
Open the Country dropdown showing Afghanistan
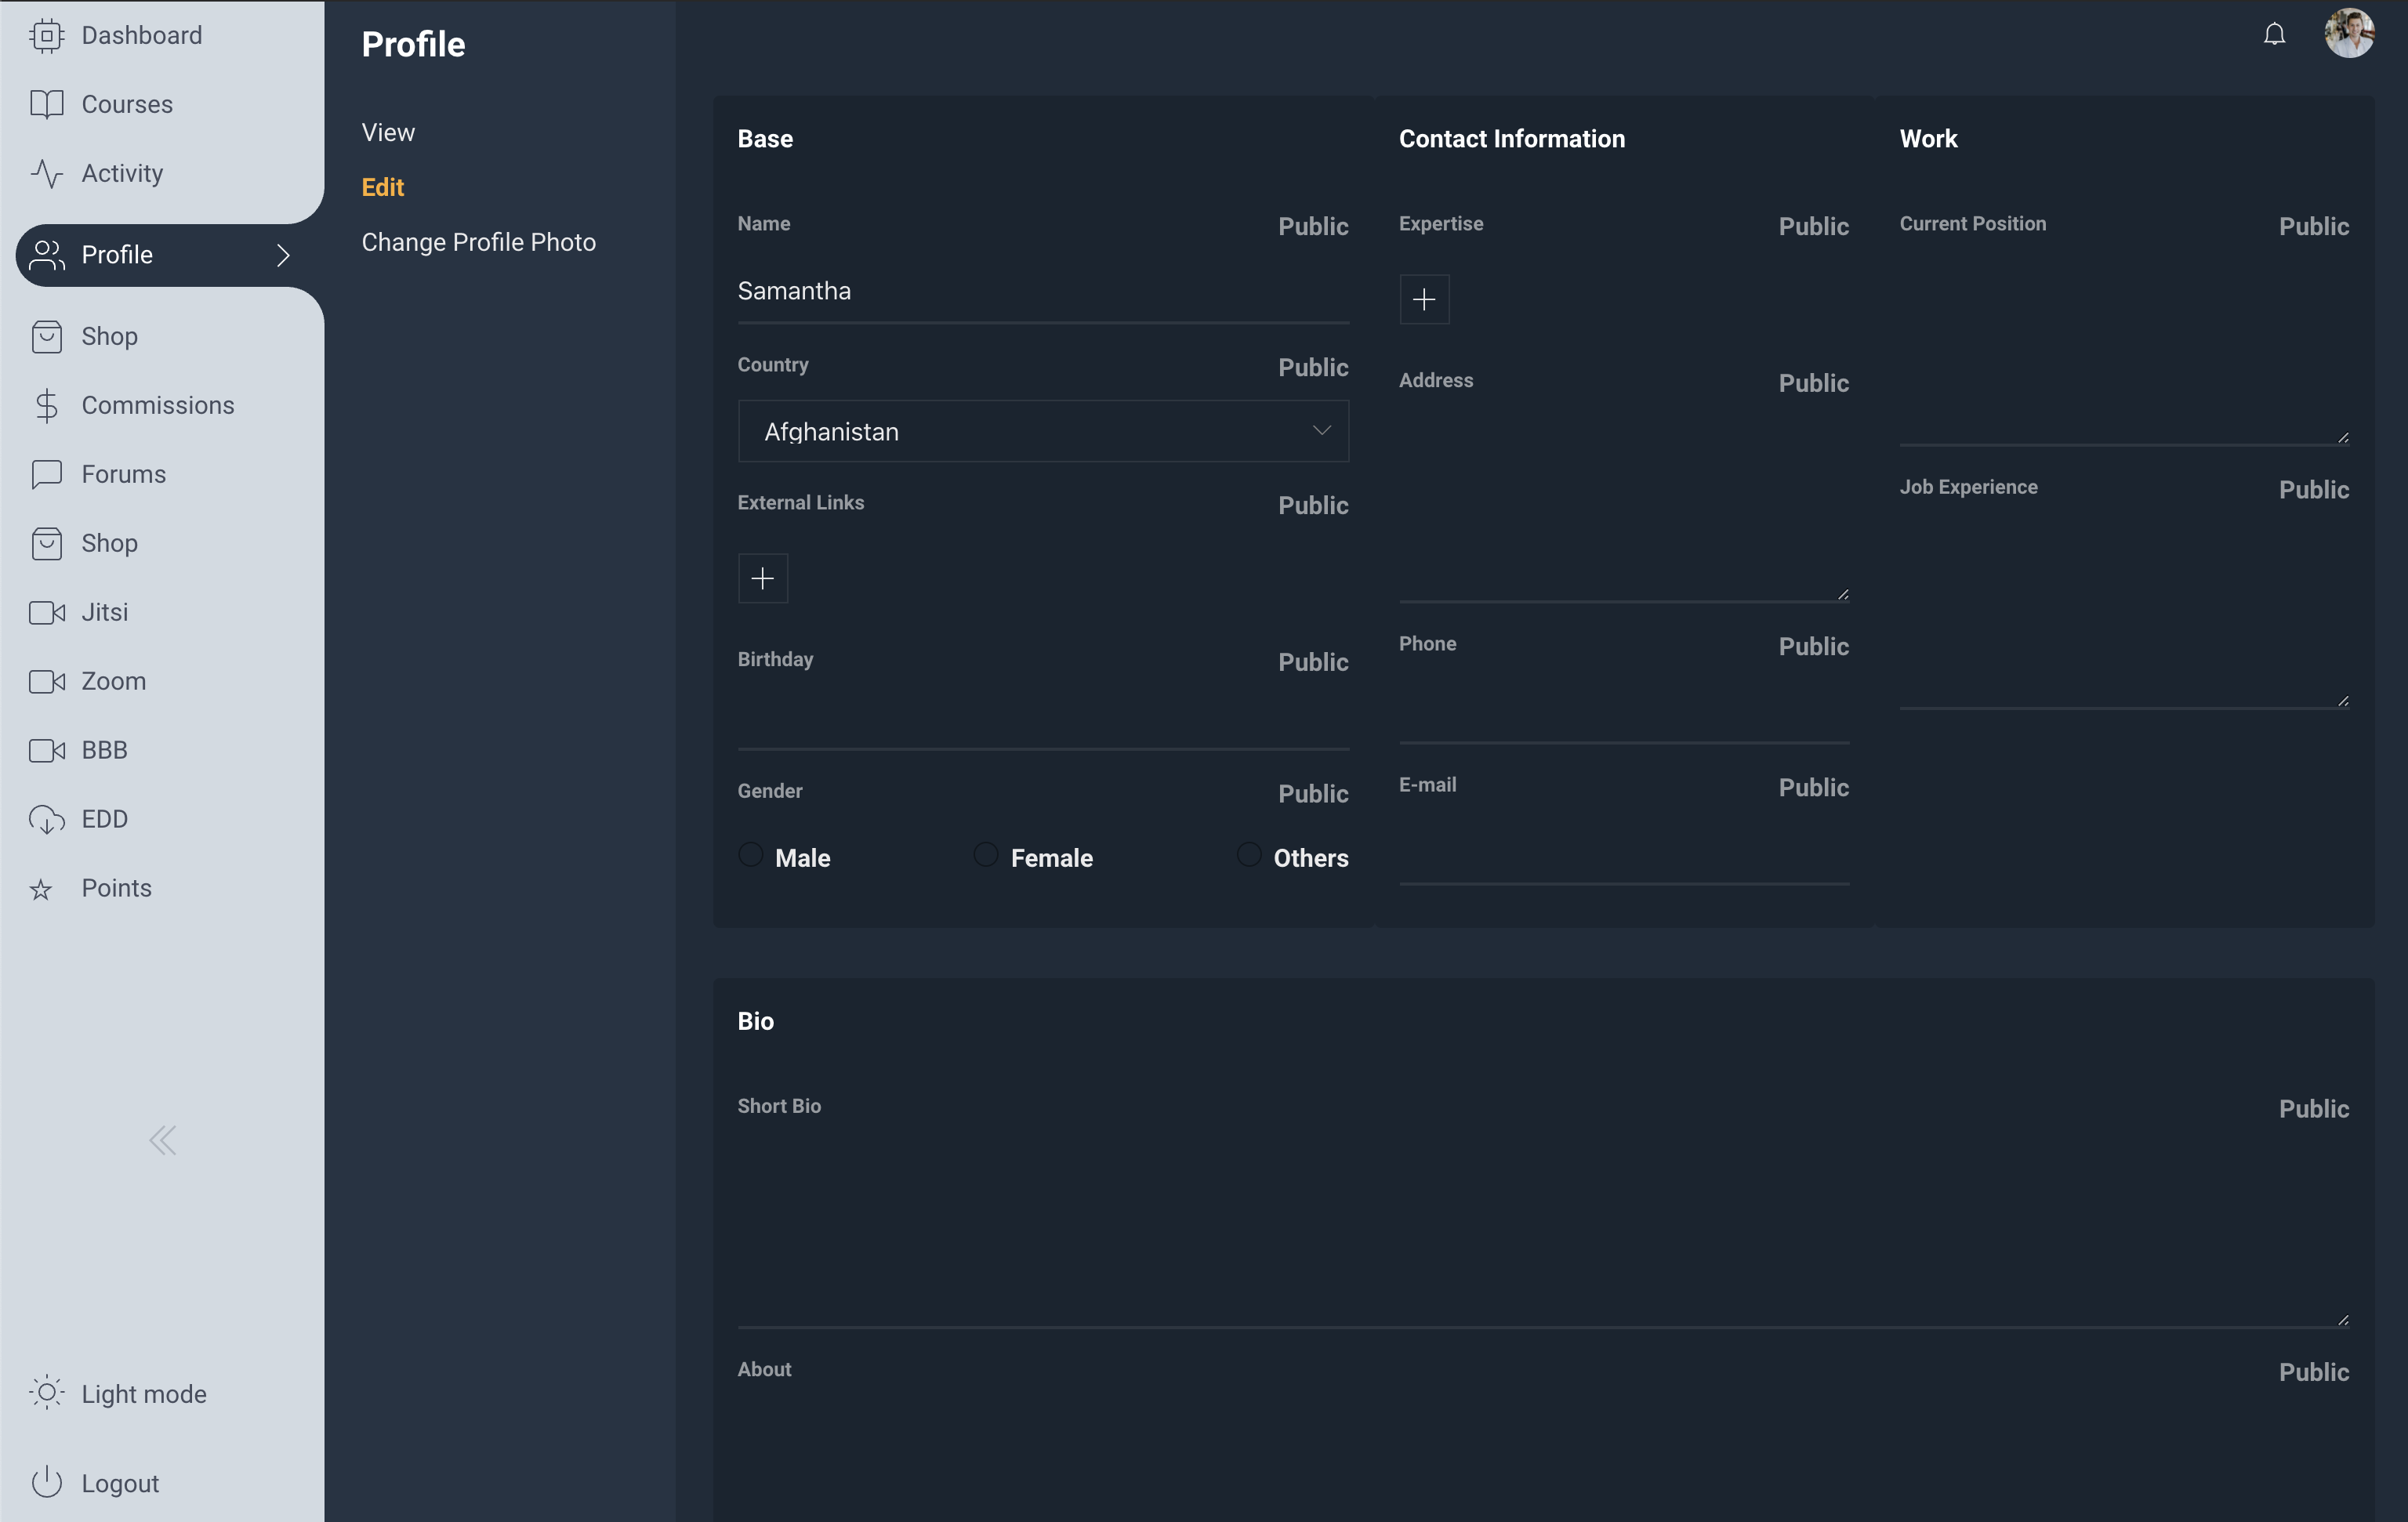tap(1043, 431)
